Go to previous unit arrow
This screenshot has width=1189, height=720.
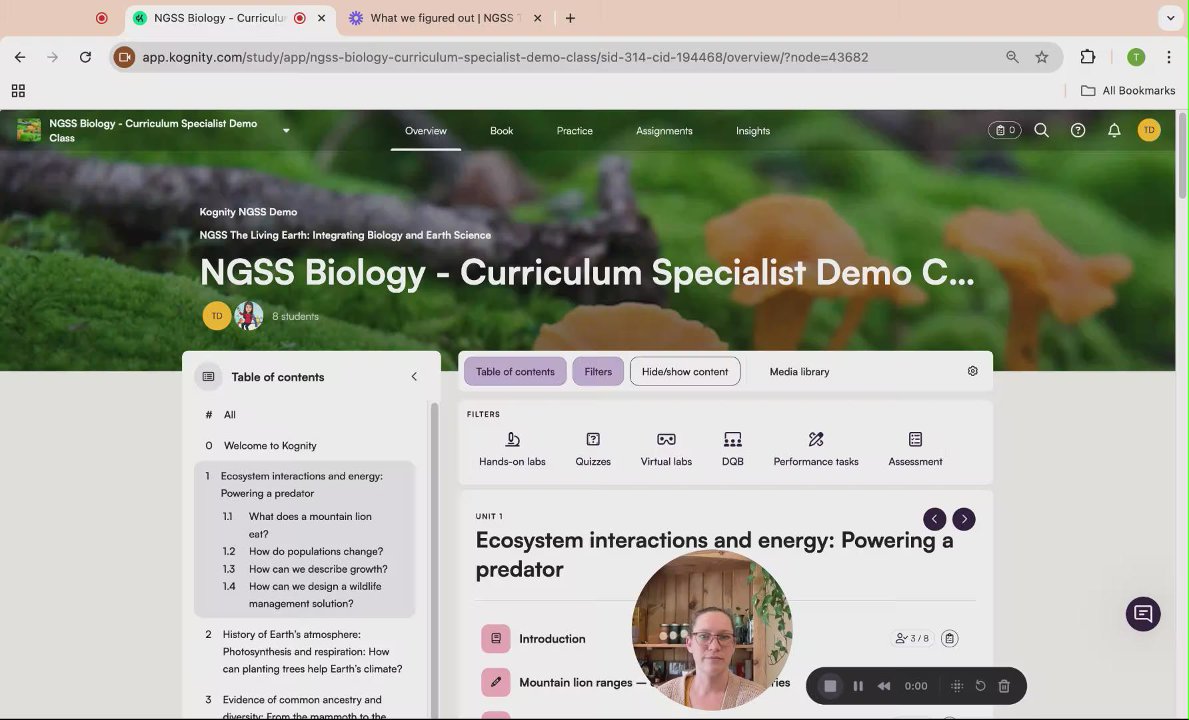[x=934, y=519]
